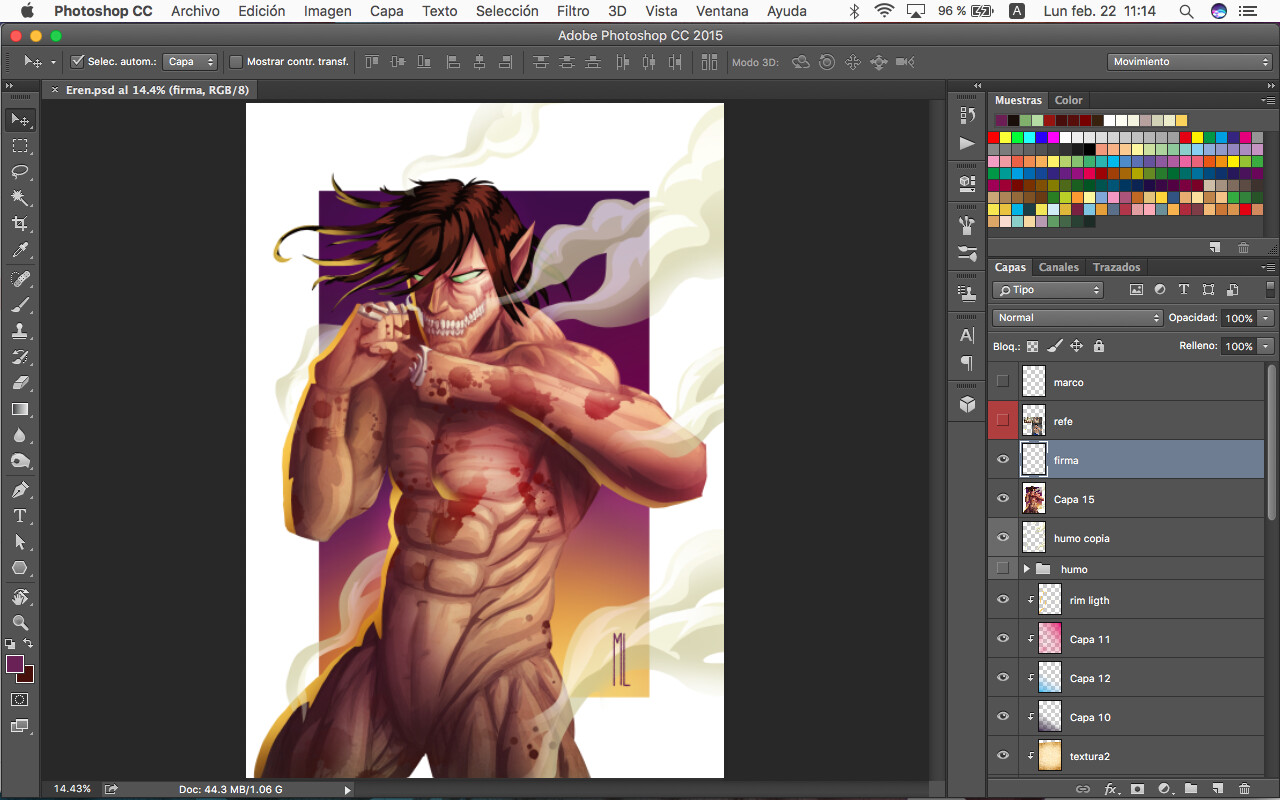The image size is (1280, 800).
Task: Select the Spot Healing Brush tool
Action: click(x=20, y=278)
